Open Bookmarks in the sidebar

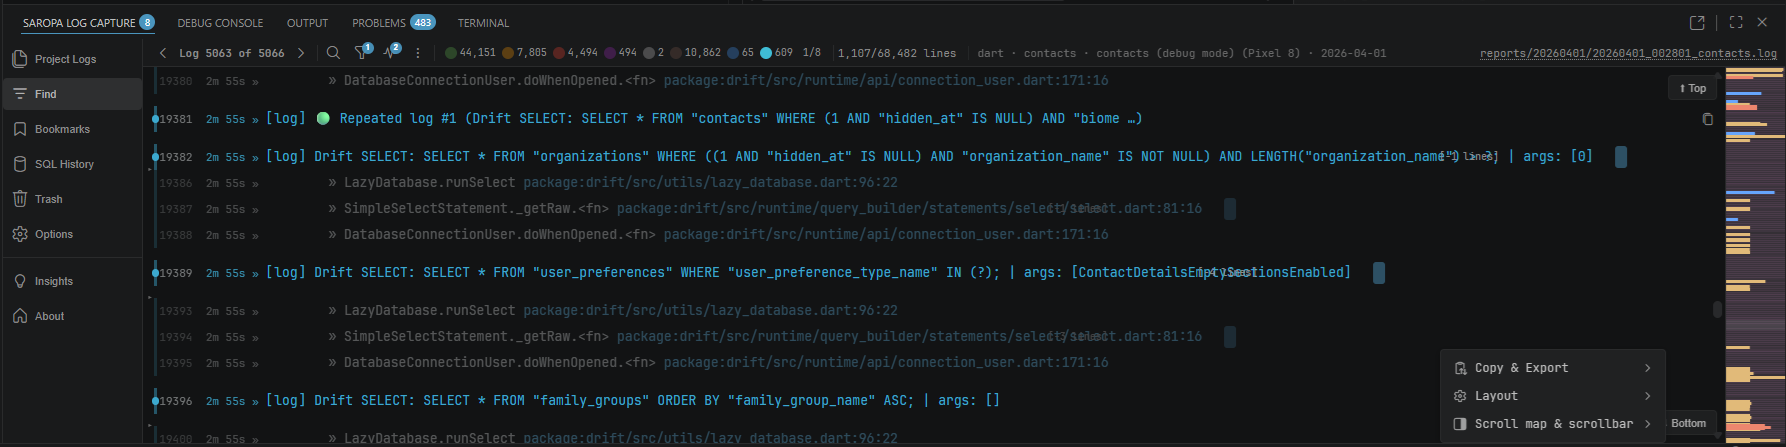pos(72,129)
